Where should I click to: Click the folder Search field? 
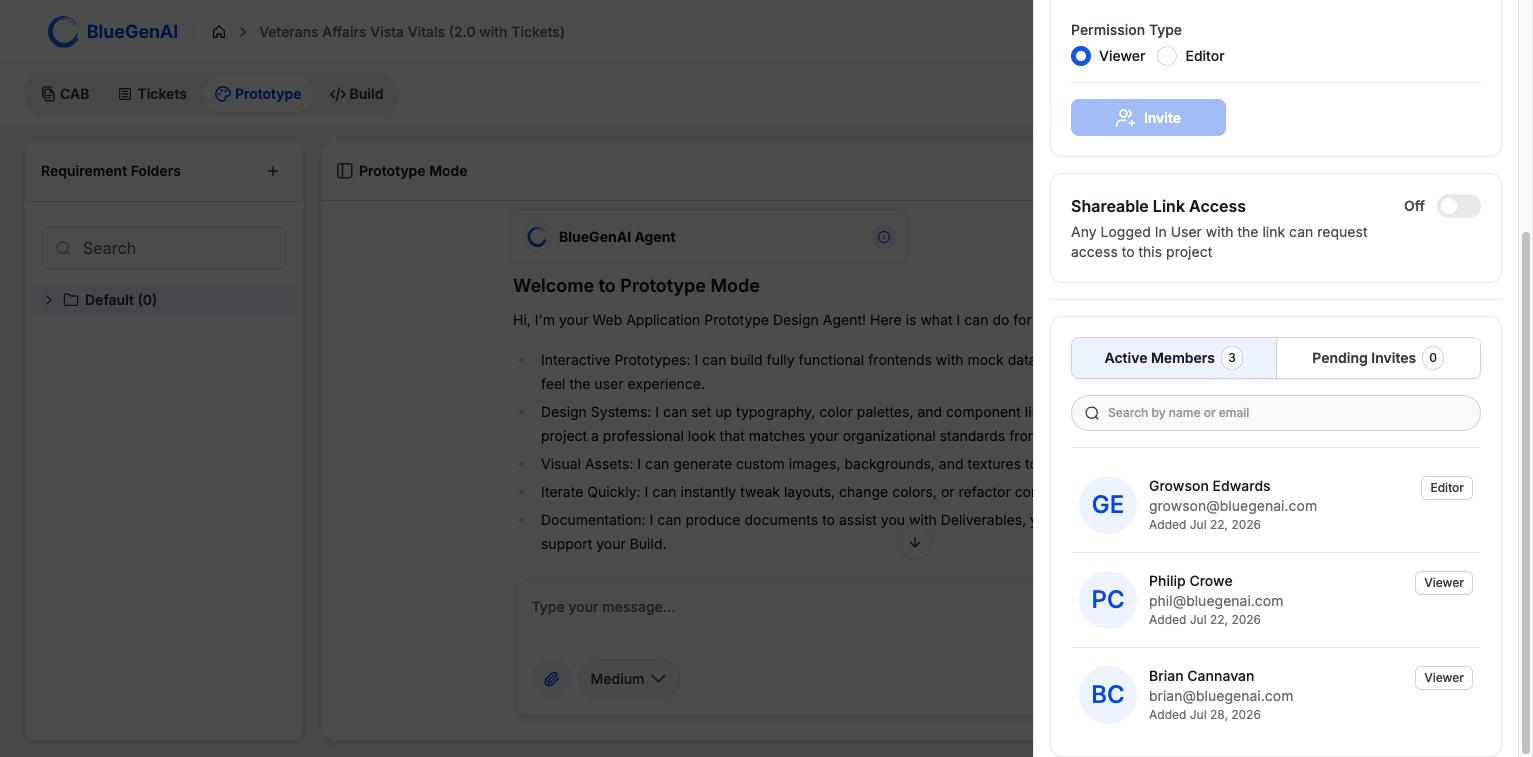(x=164, y=248)
